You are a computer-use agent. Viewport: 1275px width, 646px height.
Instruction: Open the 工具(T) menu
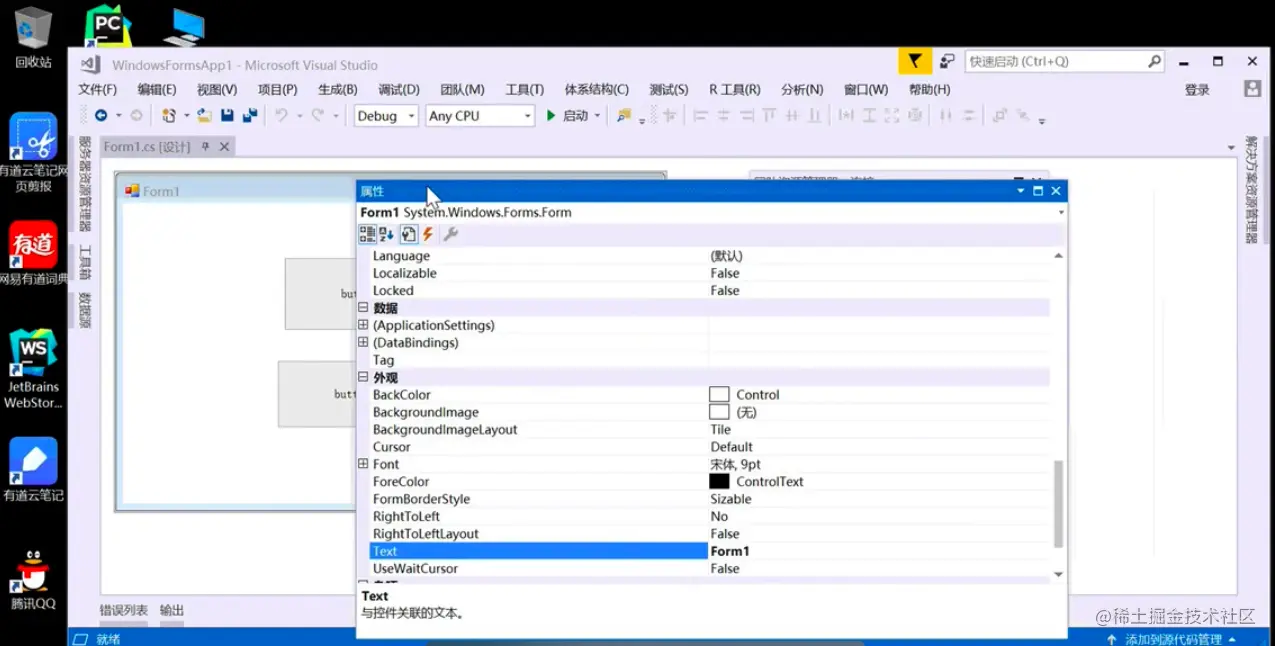pyautogui.click(x=524, y=90)
